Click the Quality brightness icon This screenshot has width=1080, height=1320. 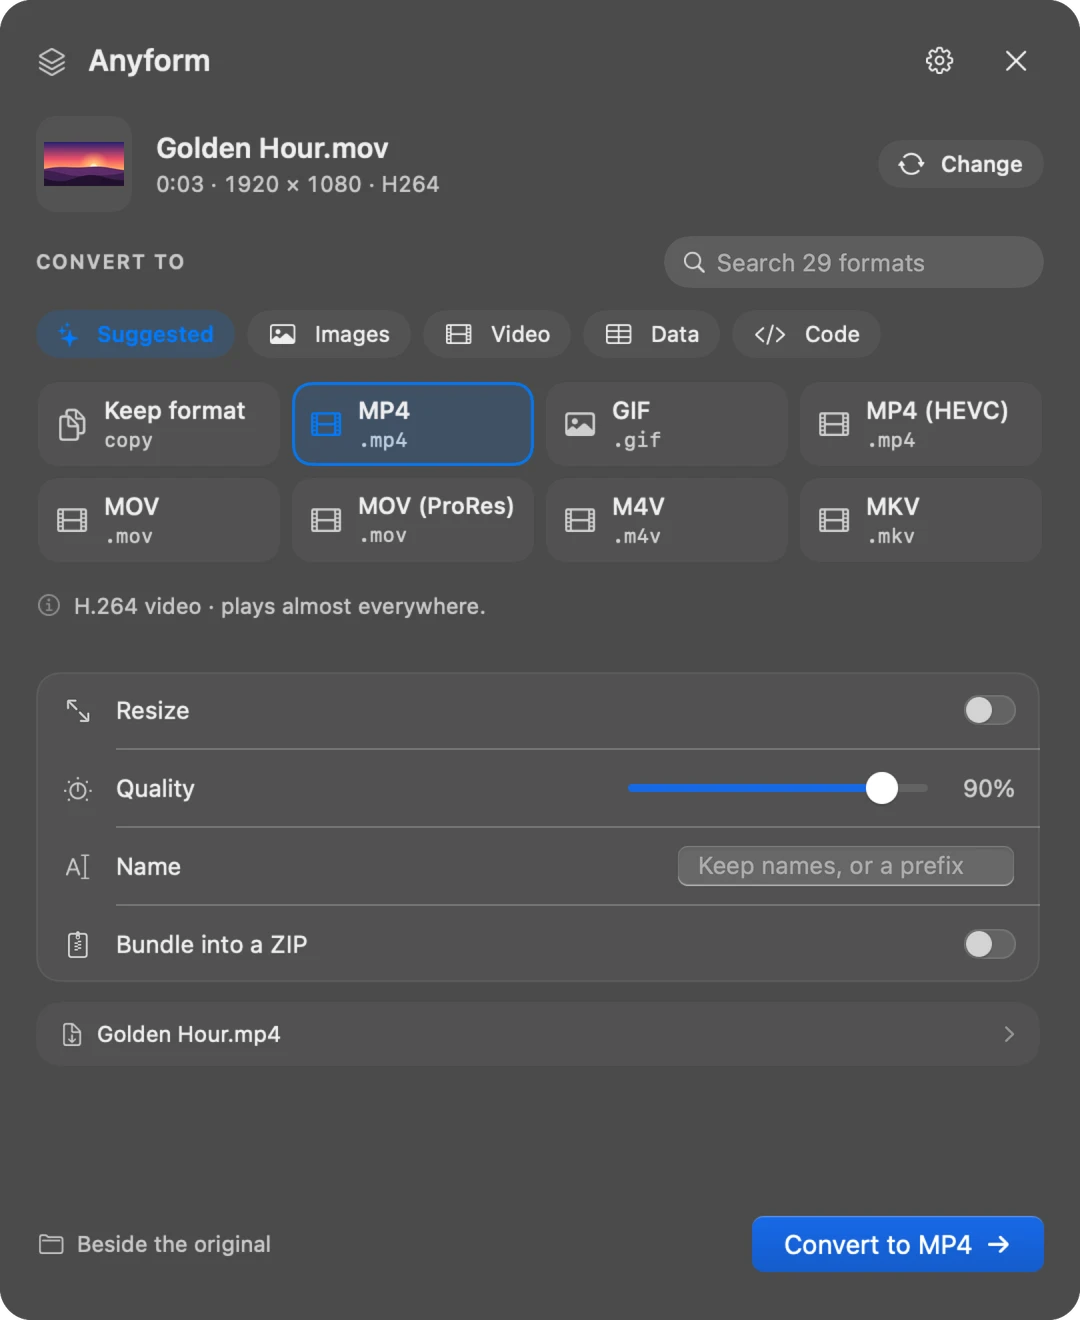point(78,789)
